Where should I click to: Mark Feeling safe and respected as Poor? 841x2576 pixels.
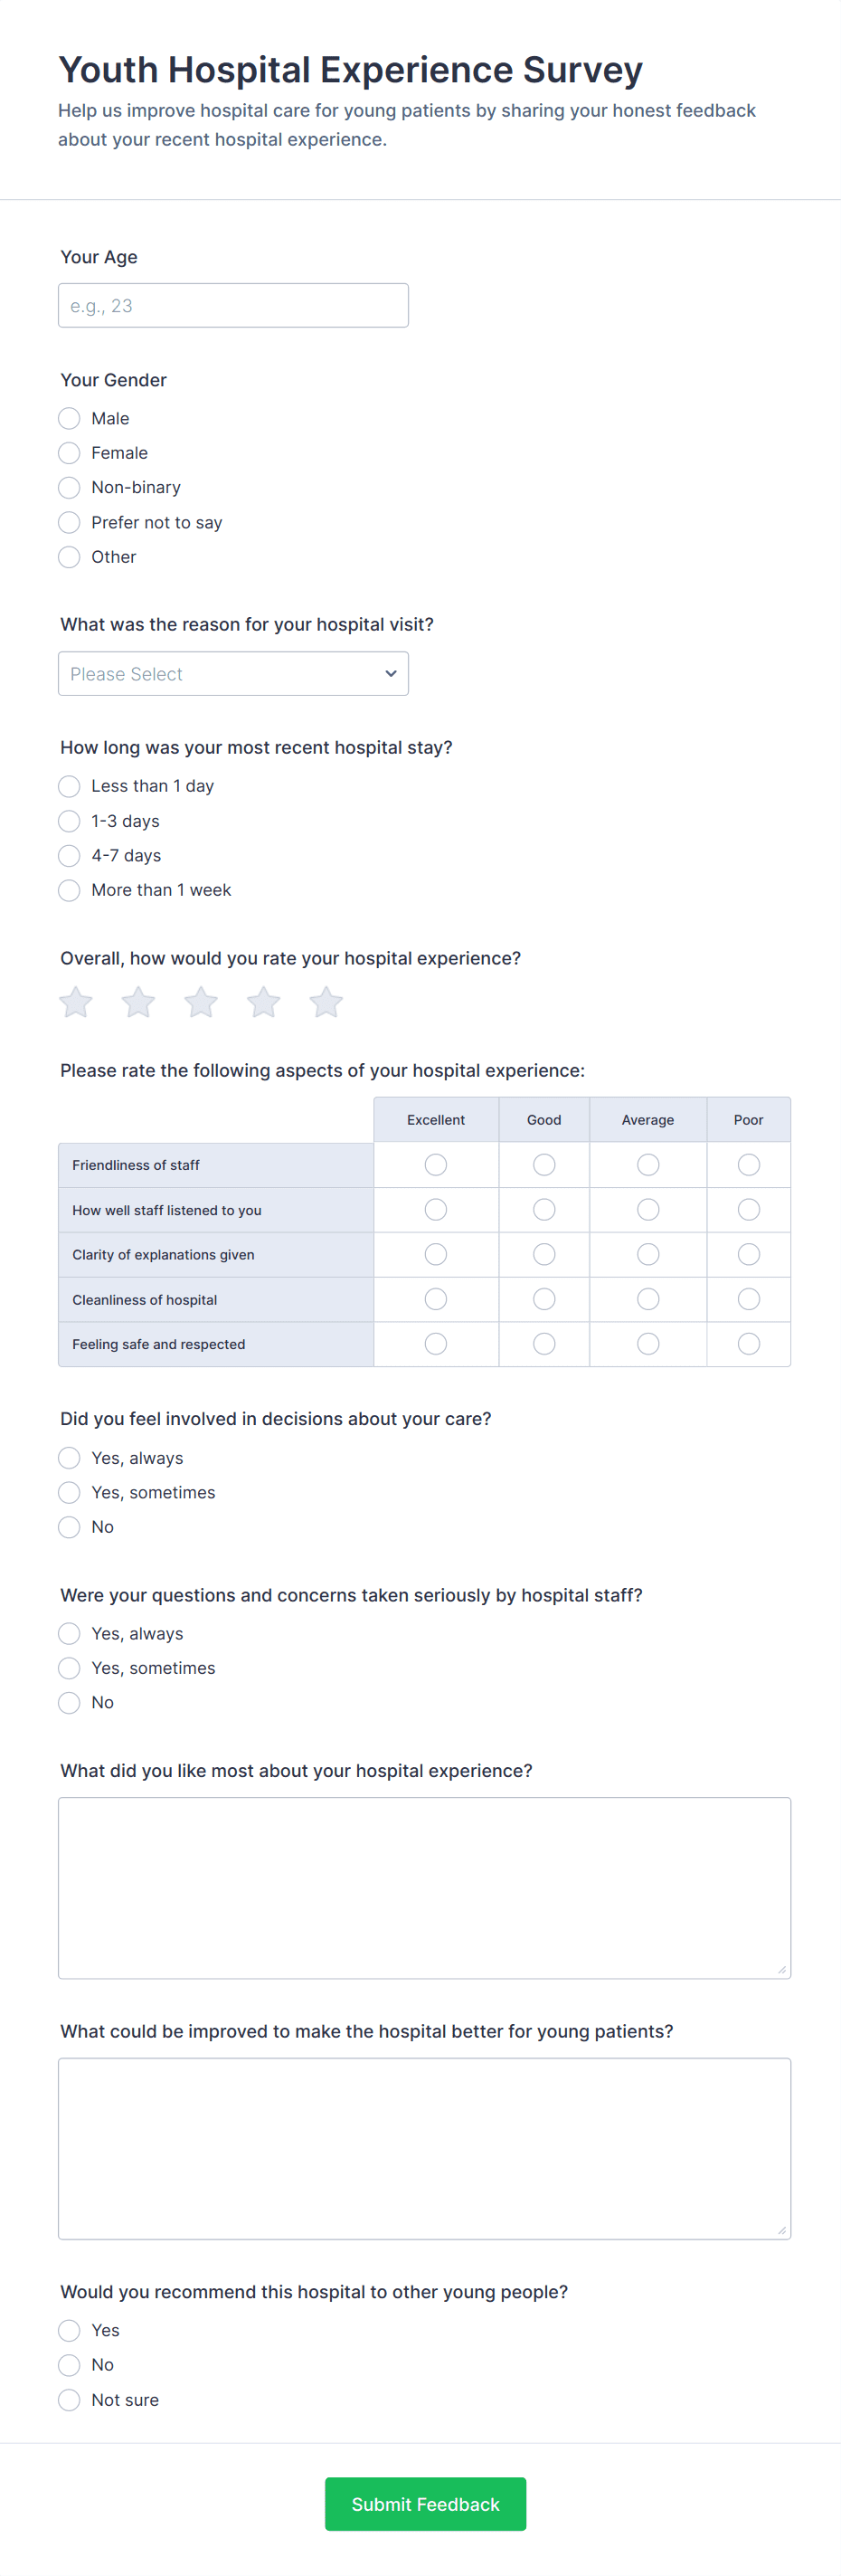click(748, 1344)
